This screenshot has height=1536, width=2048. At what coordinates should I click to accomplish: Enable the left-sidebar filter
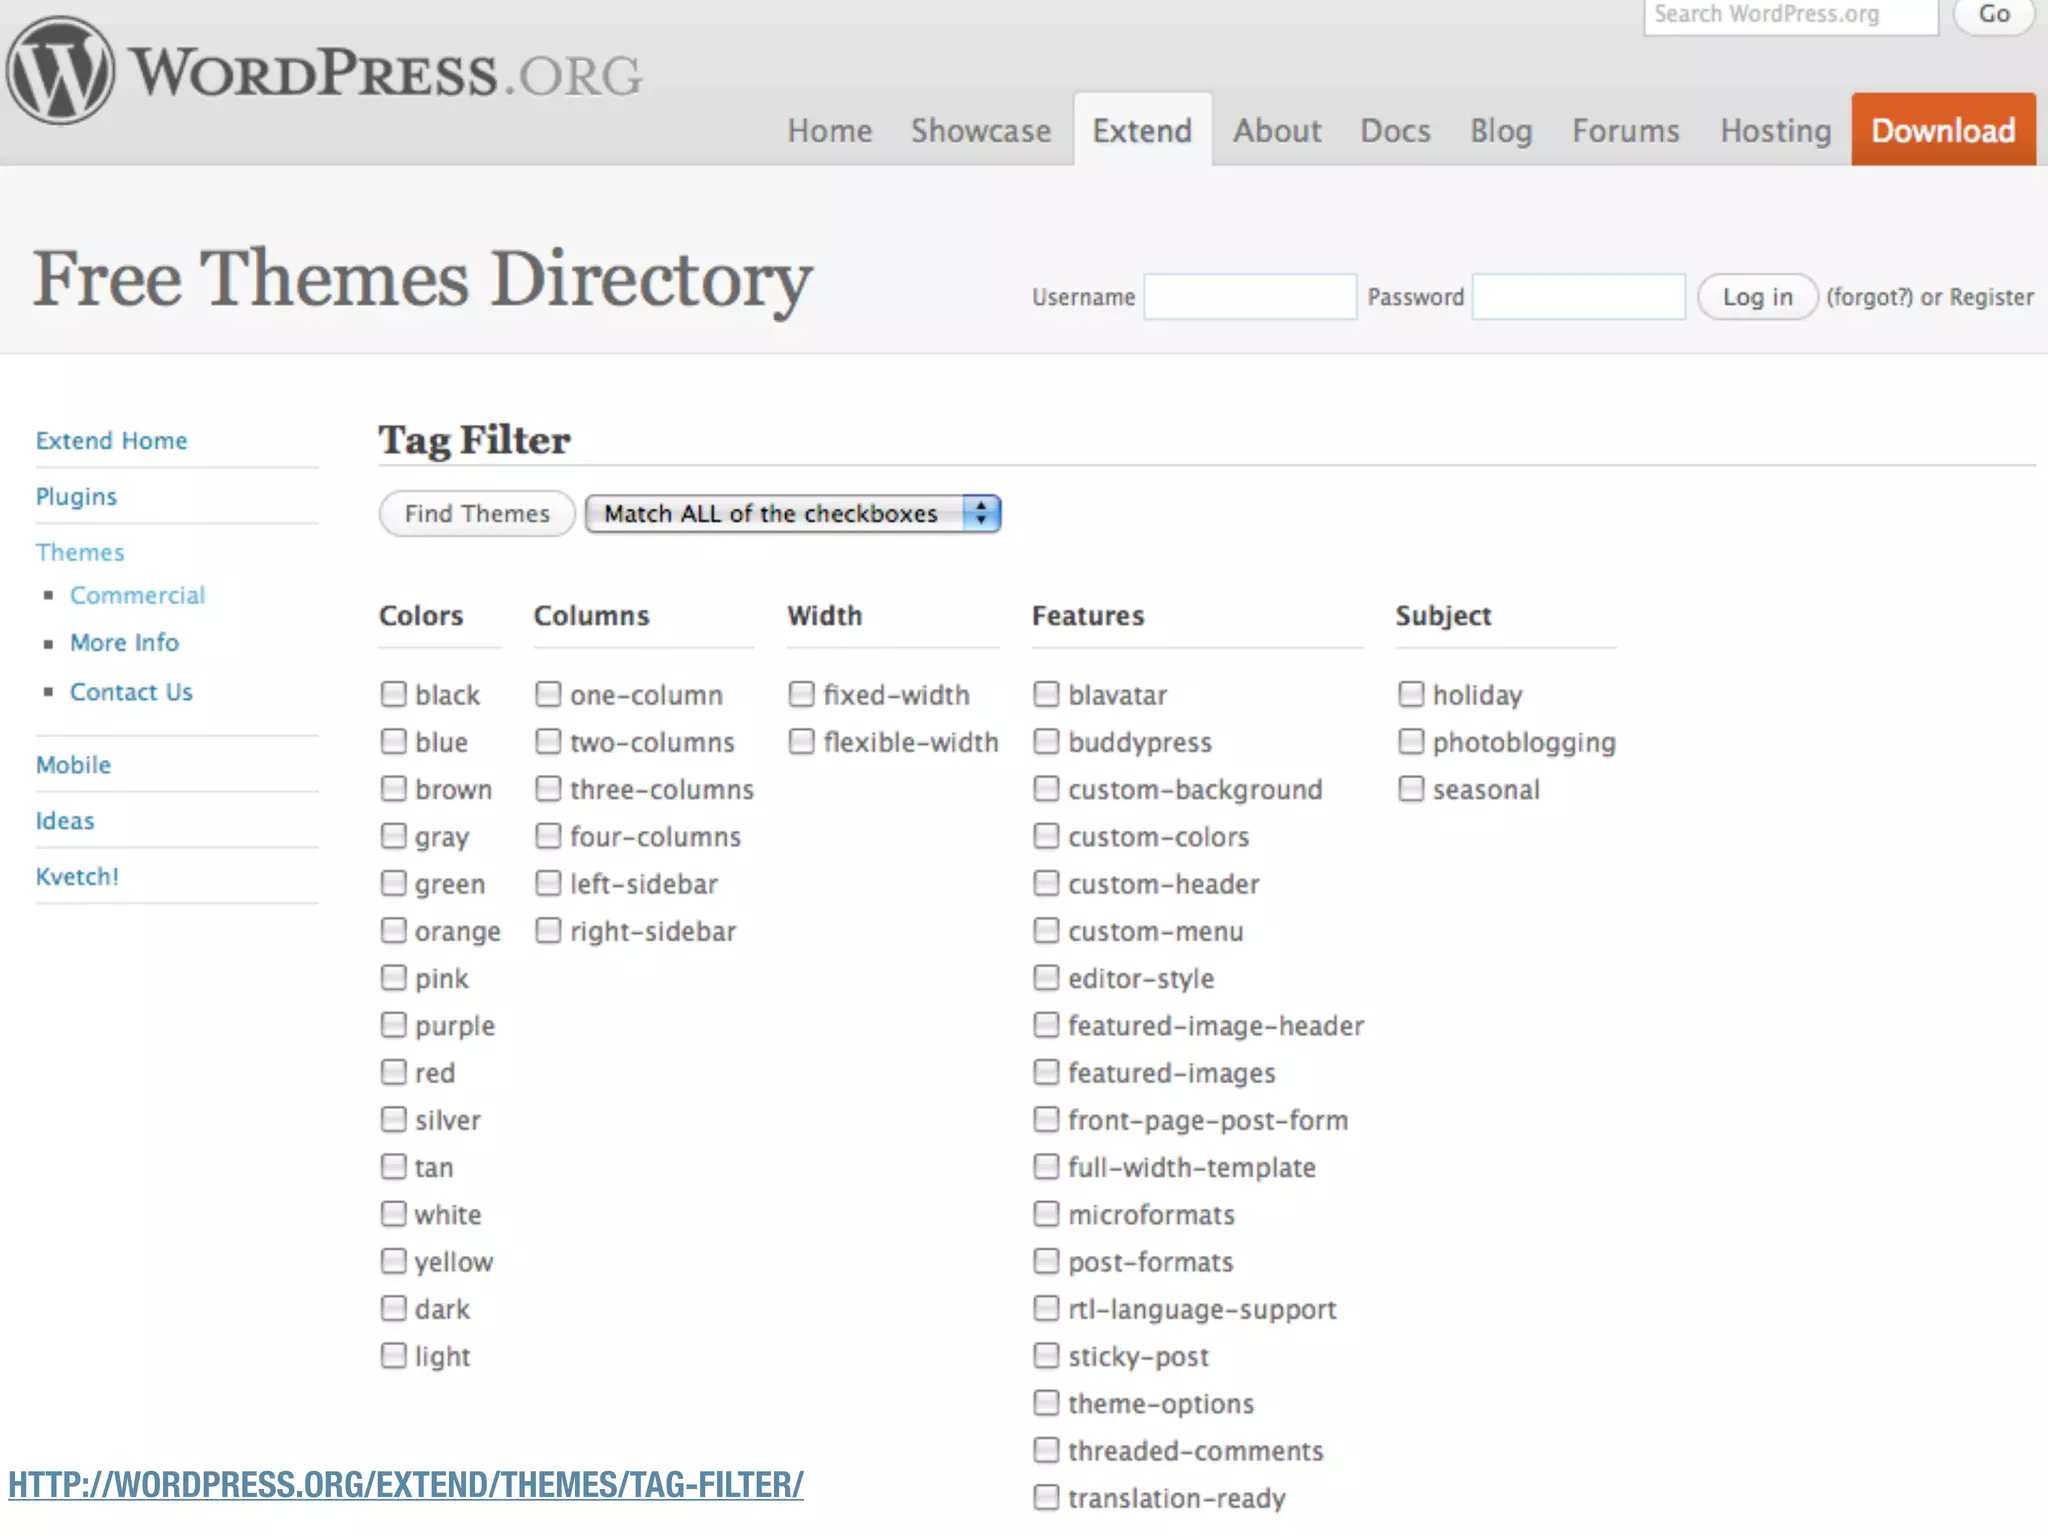pos(548,883)
